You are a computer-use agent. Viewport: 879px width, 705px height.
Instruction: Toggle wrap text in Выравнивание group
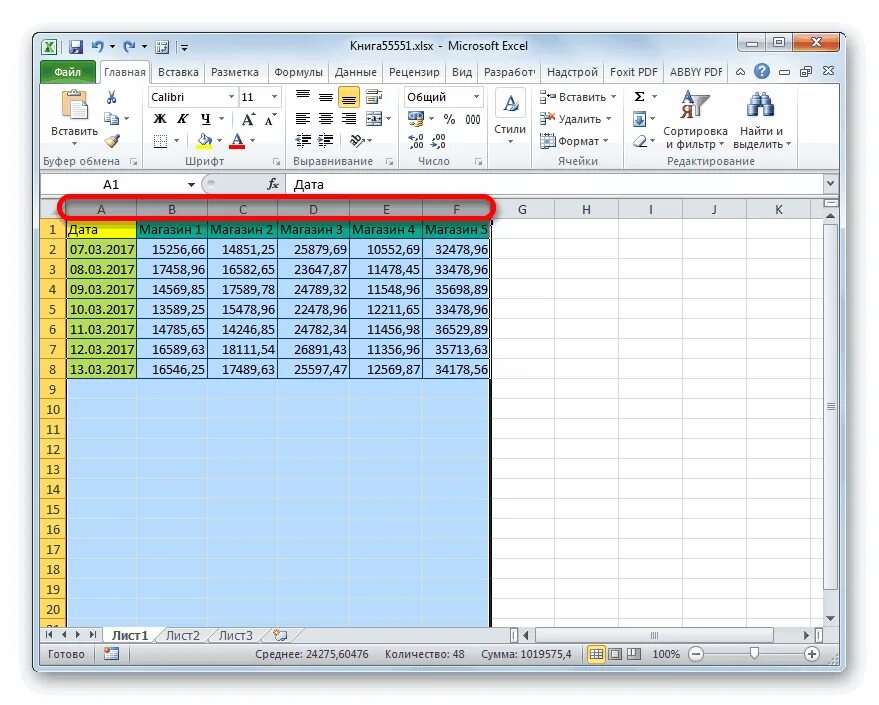click(x=374, y=97)
